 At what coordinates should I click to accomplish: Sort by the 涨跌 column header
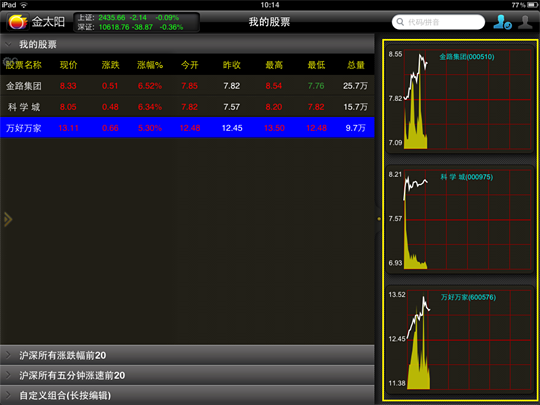point(111,65)
